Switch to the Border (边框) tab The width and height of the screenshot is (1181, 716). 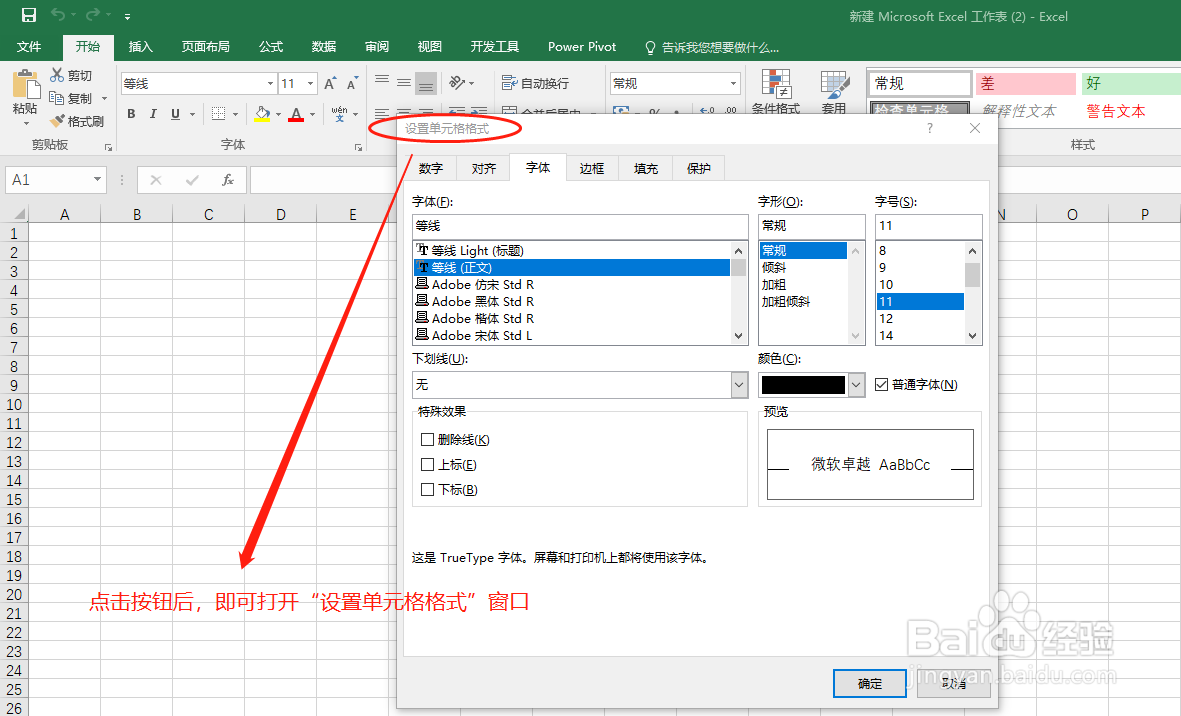(591, 169)
